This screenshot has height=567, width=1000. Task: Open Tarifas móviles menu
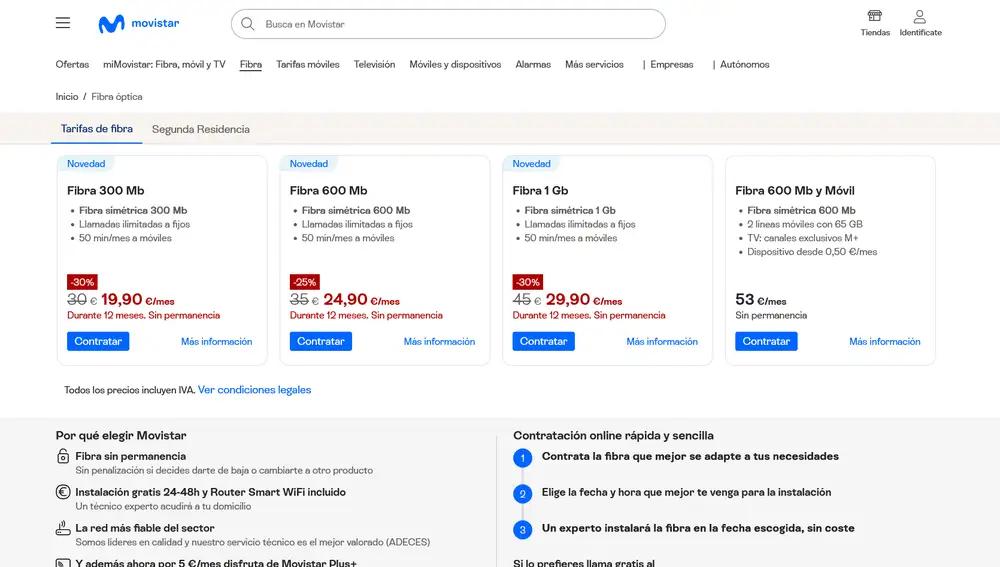pyautogui.click(x=307, y=64)
